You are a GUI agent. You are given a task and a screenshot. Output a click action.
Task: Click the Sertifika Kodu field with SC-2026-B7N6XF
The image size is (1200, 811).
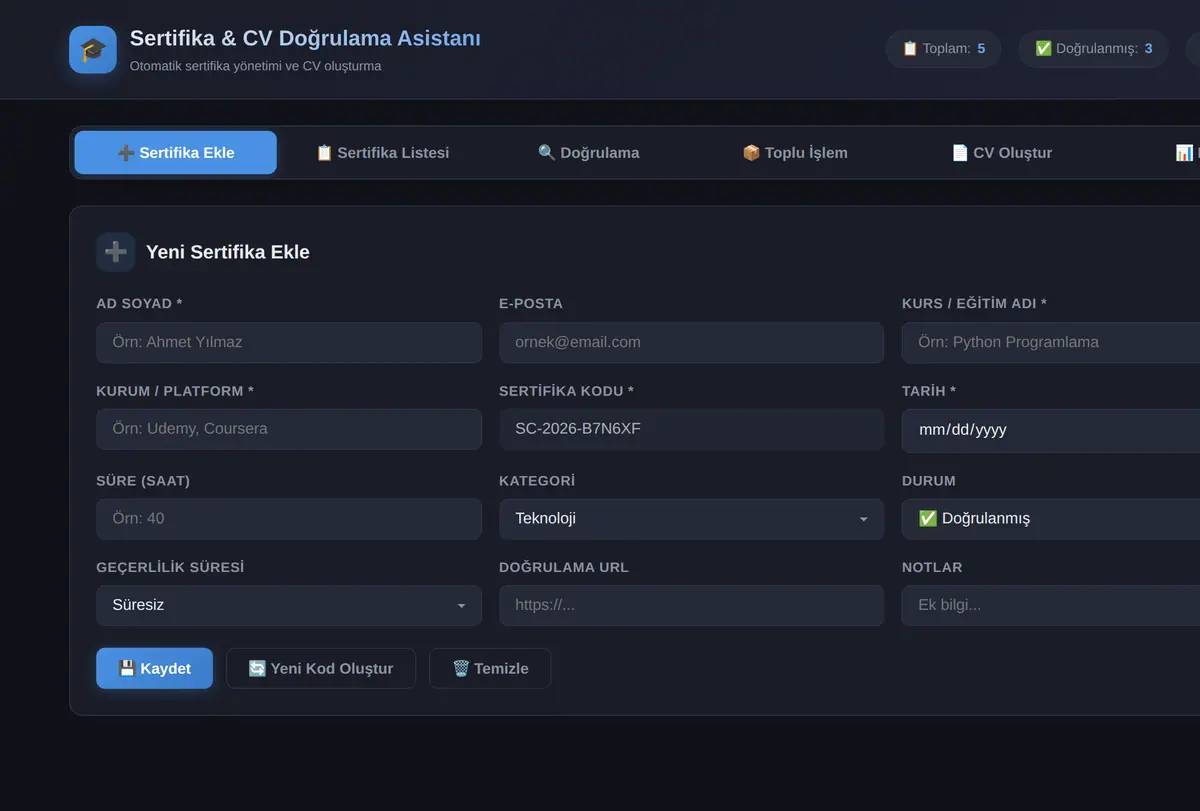tap(691, 429)
